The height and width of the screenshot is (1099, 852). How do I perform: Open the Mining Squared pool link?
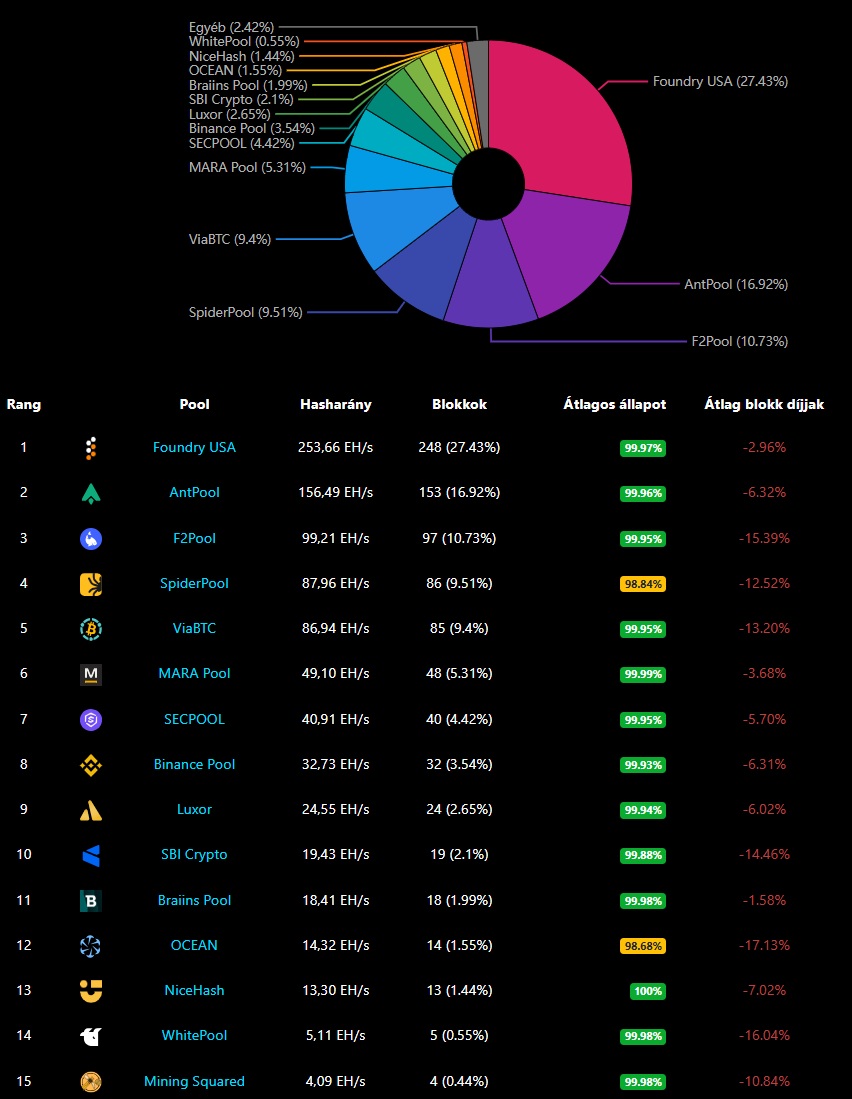(194, 1081)
